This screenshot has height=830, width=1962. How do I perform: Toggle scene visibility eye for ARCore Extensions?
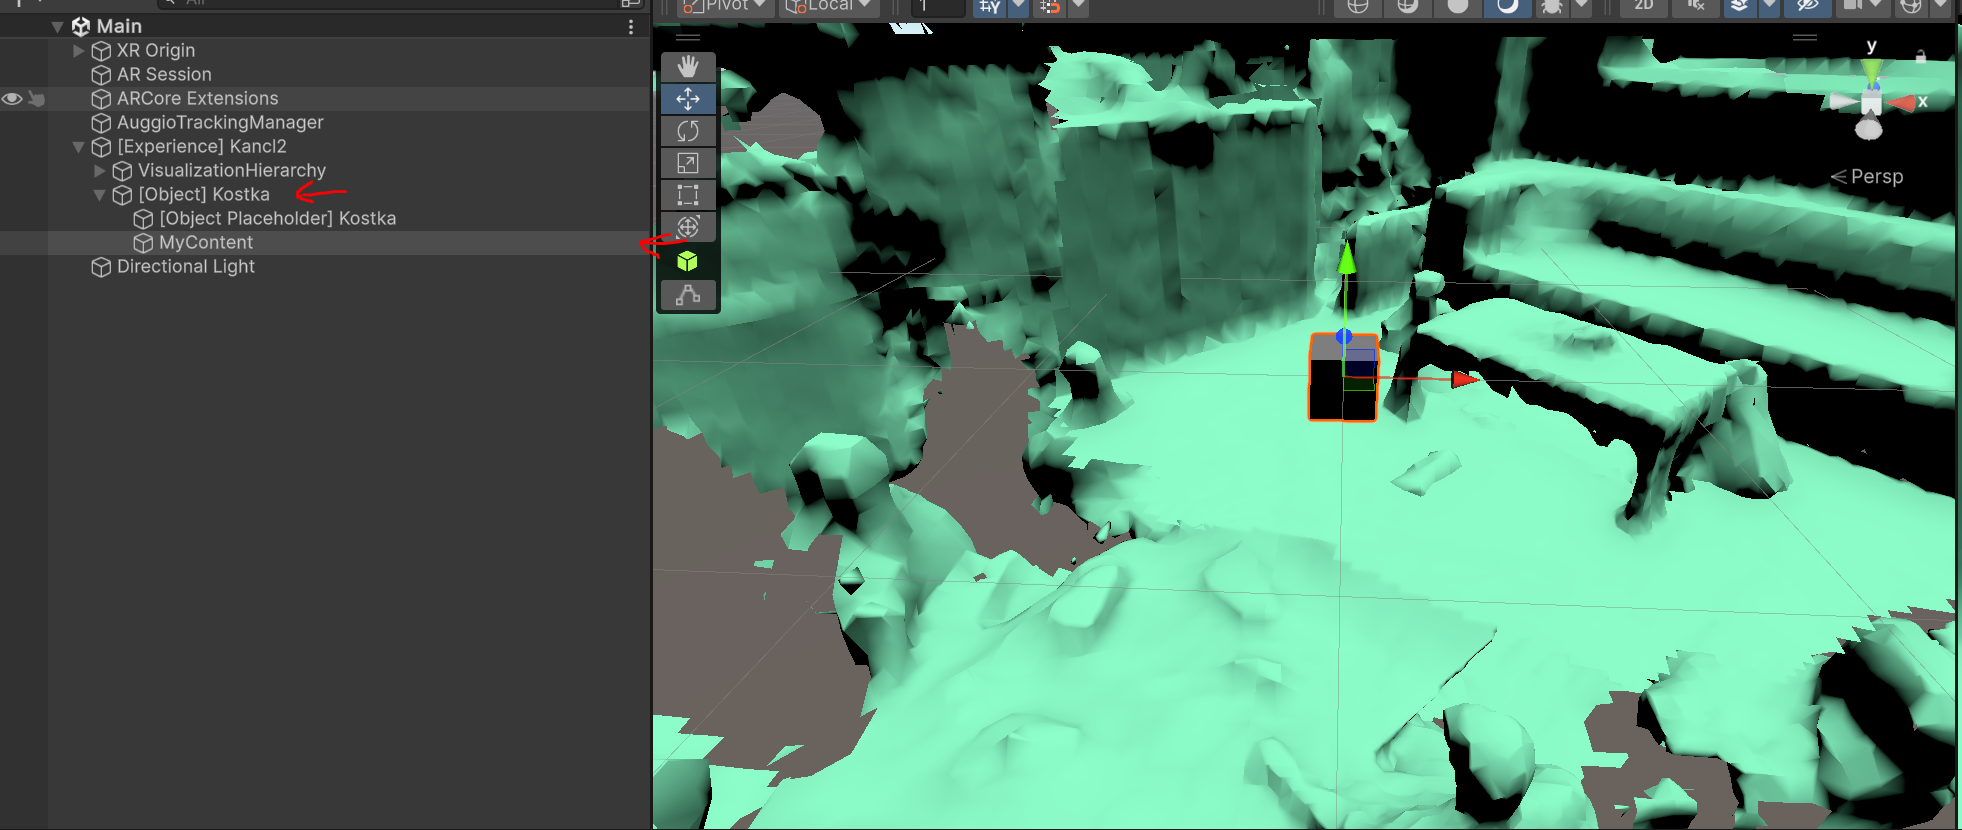click(12, 99)
